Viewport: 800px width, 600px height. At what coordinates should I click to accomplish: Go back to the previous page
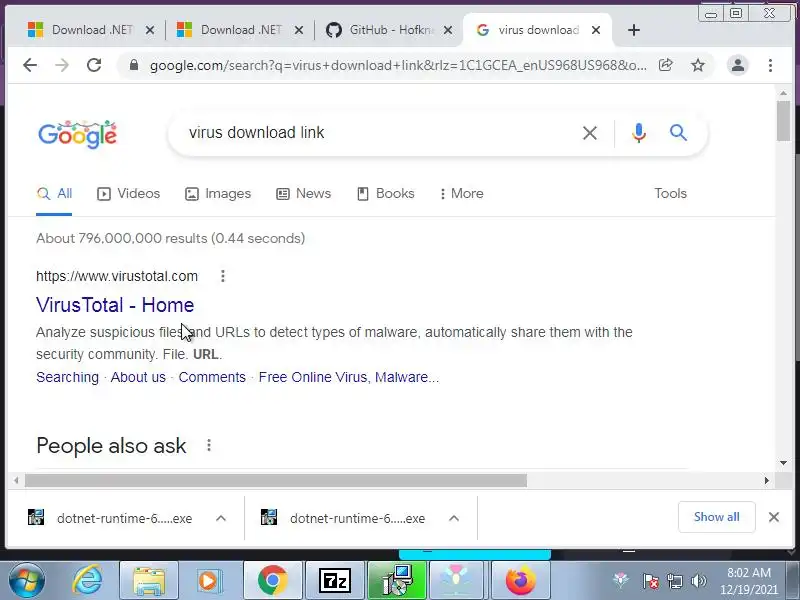coord(30,65)
